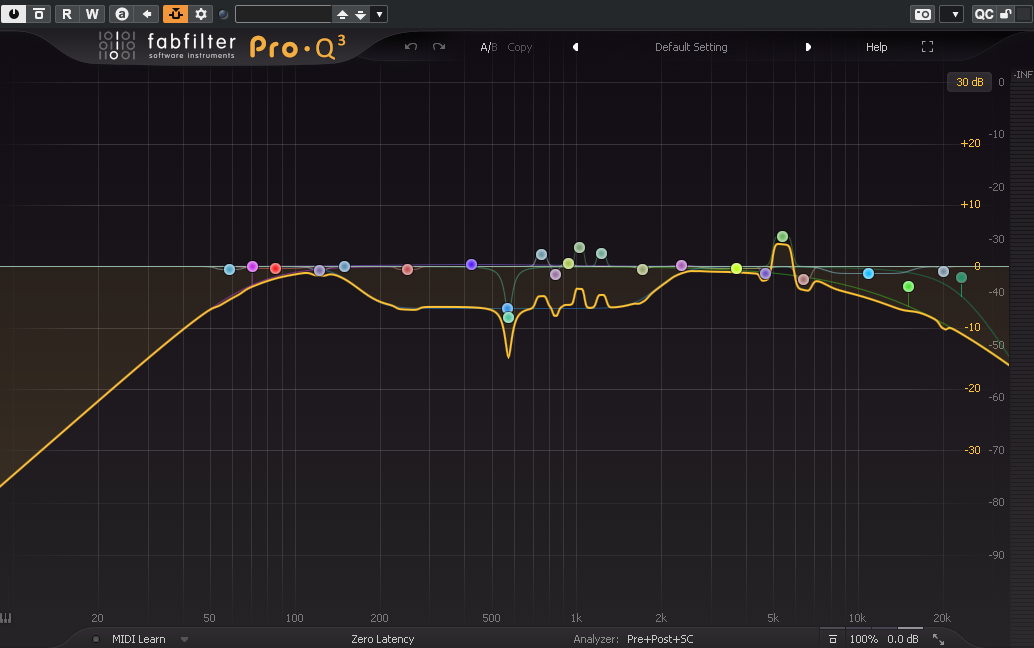Click the -INF peak level readout
This screenshot has height=648, width=1034.
pyautogui.click(x=1023, y=74)
